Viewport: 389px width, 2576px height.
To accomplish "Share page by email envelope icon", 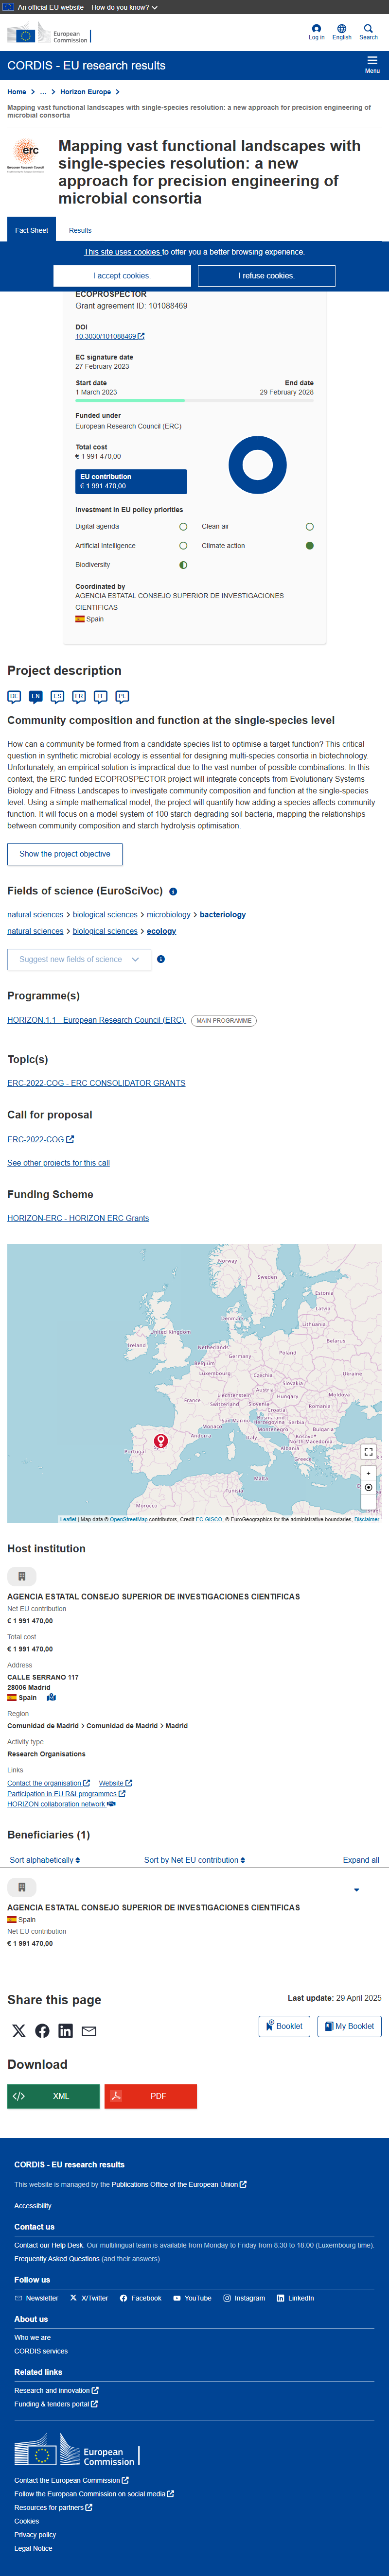I will (x=89, y=2031).
